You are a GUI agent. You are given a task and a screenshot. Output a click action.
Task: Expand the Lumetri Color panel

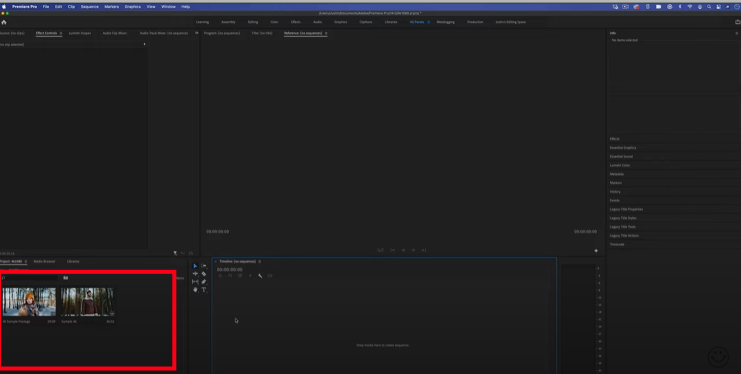tap(620, 165)
